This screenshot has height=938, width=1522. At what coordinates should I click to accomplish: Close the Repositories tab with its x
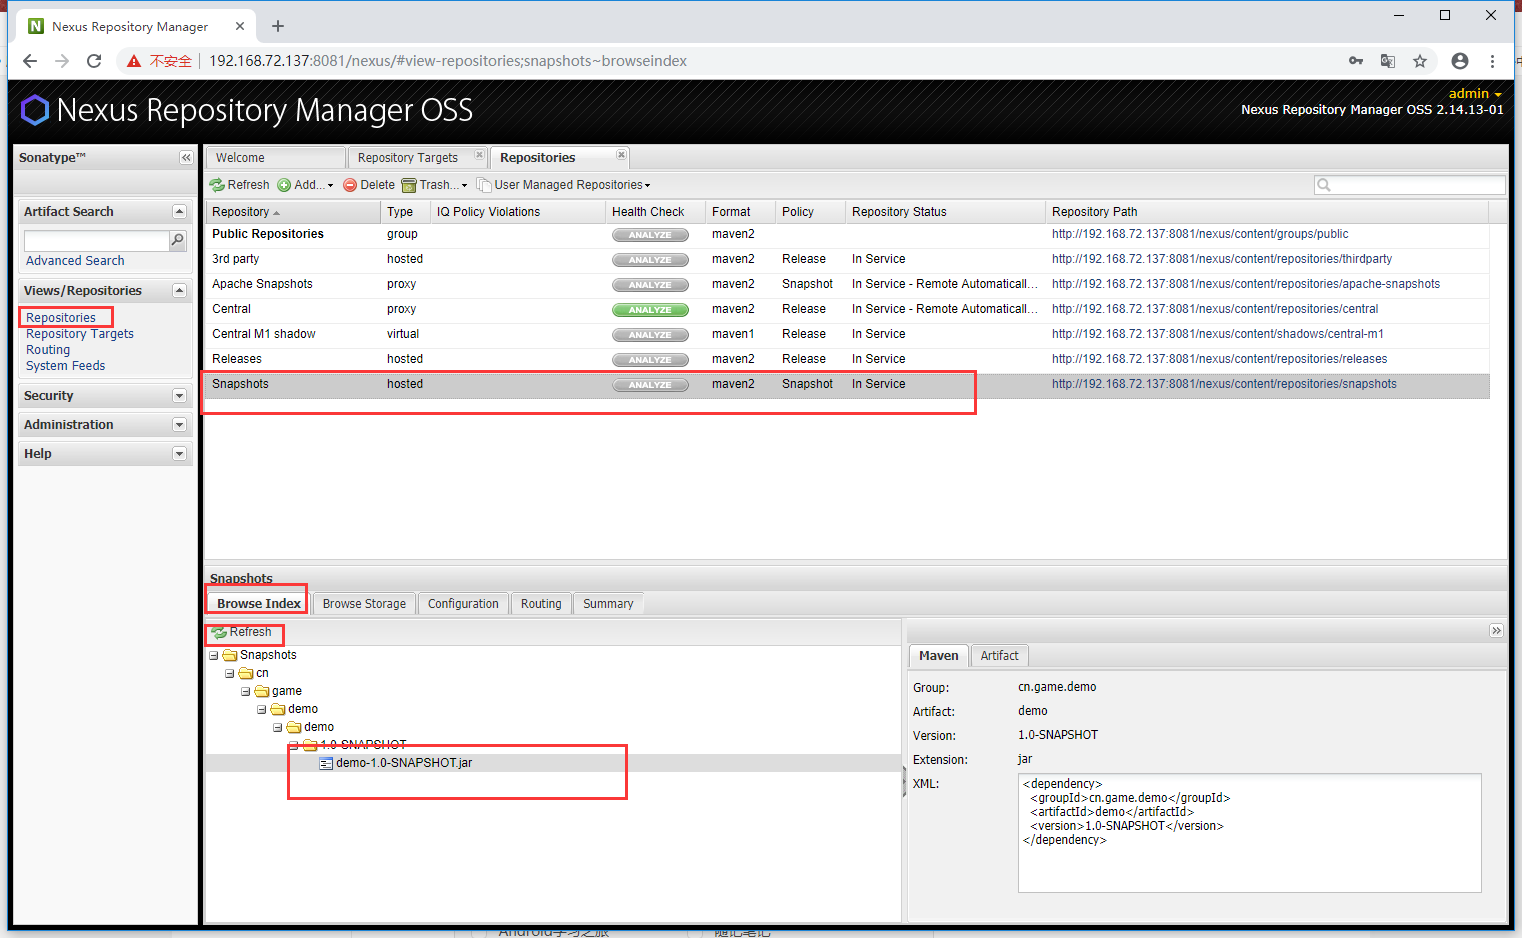(621, 155)
